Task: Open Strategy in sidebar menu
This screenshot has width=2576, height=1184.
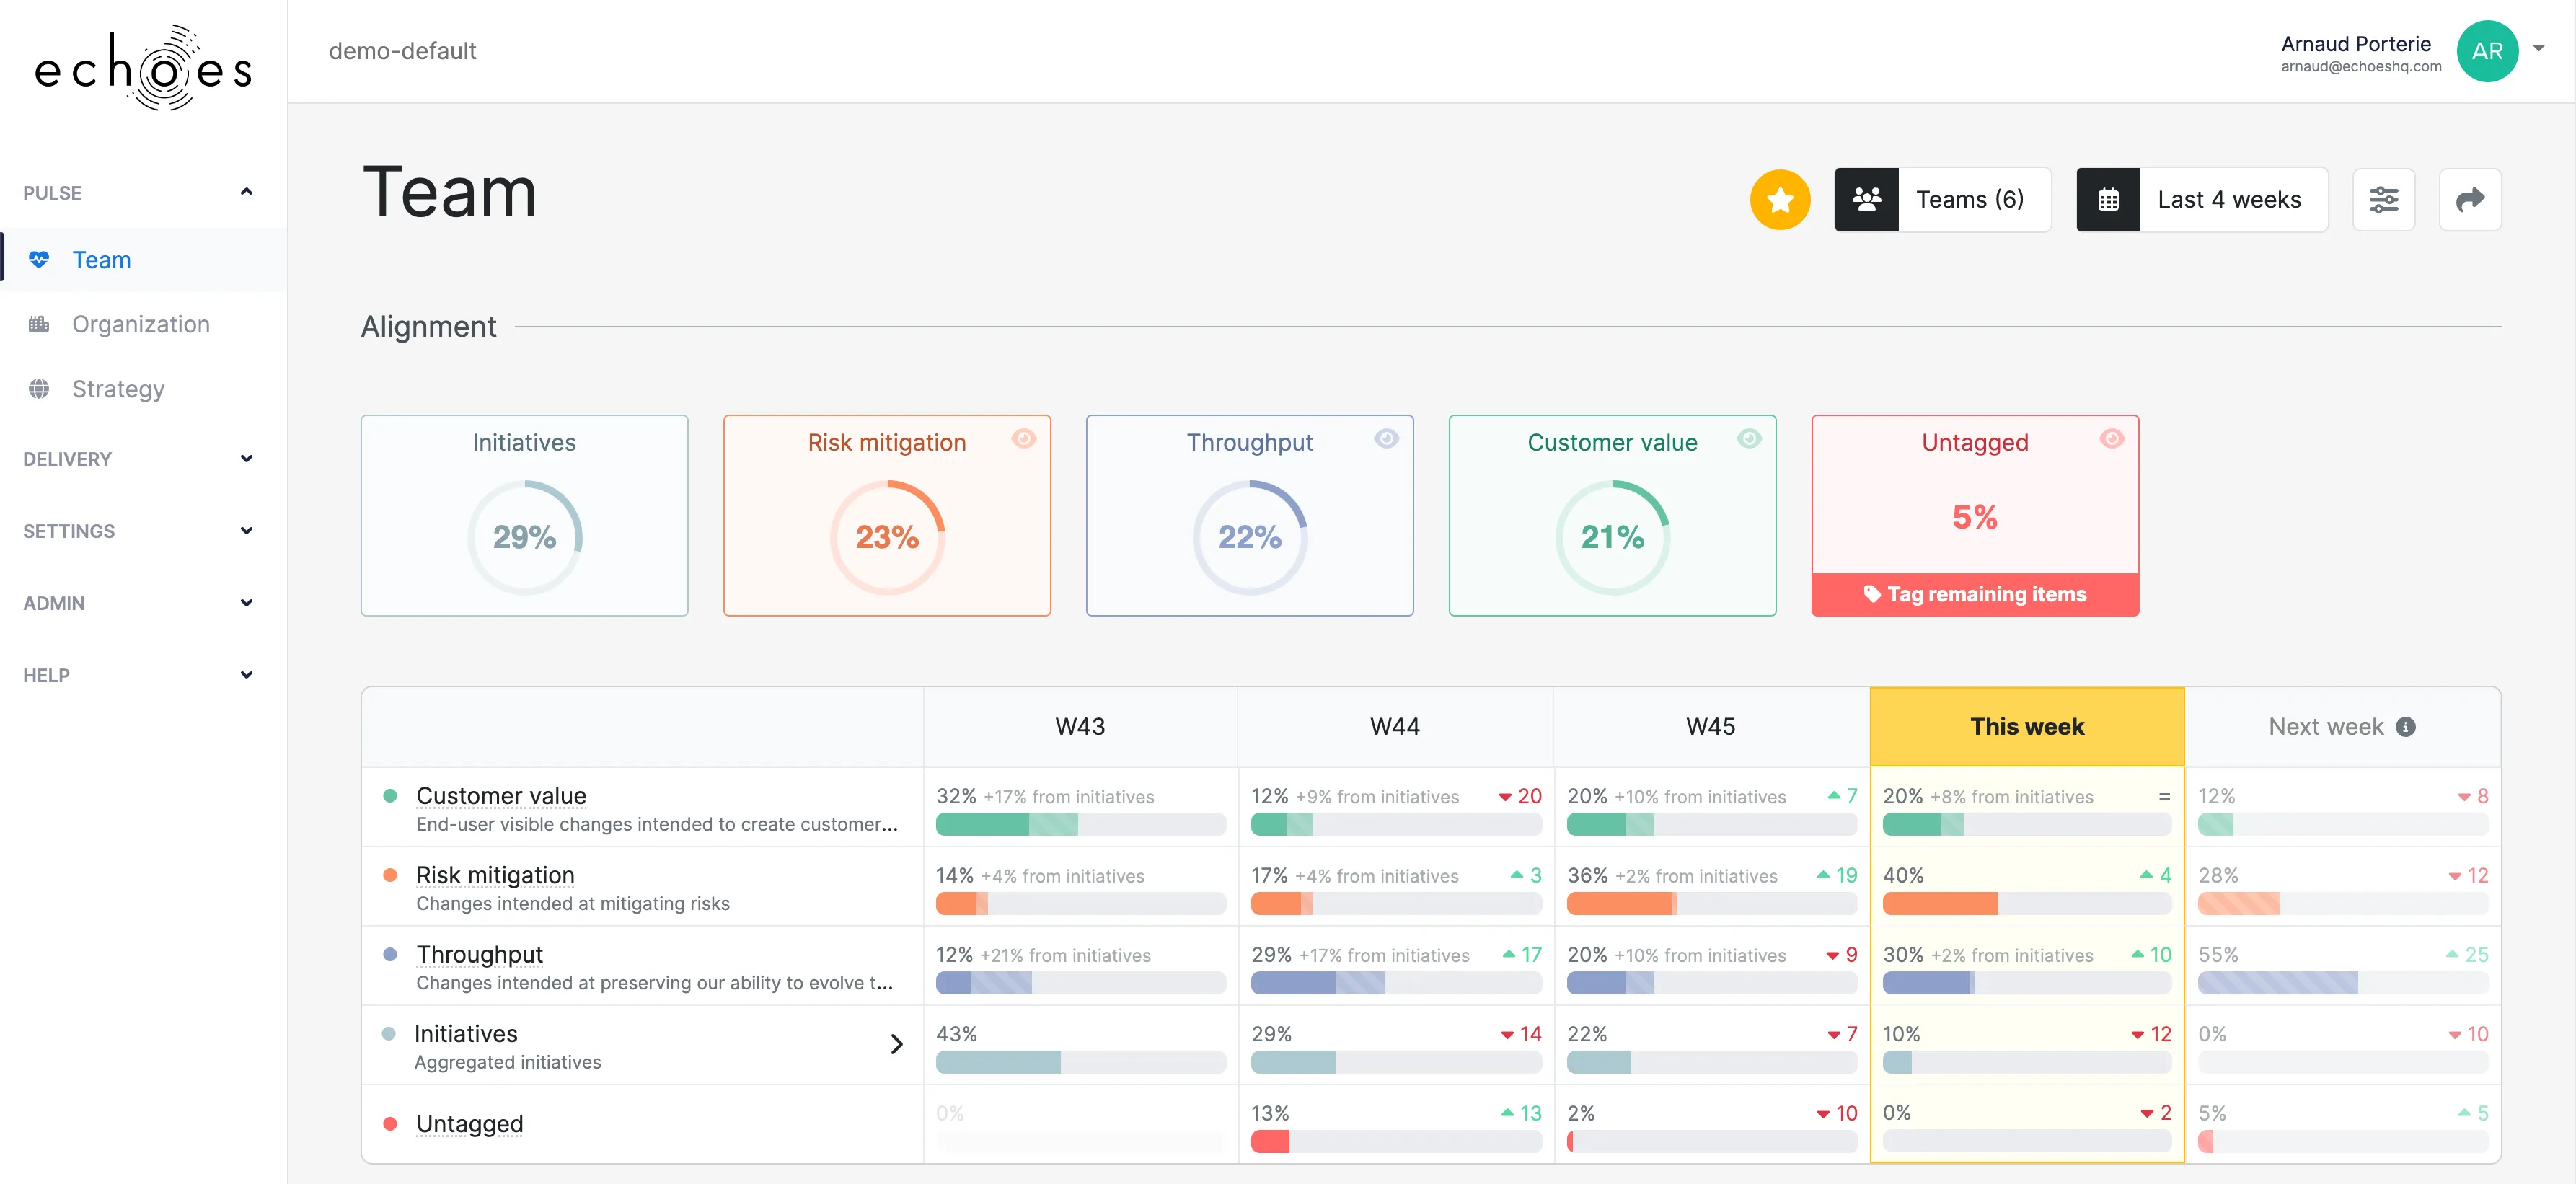Action: (x=144, y=389)
